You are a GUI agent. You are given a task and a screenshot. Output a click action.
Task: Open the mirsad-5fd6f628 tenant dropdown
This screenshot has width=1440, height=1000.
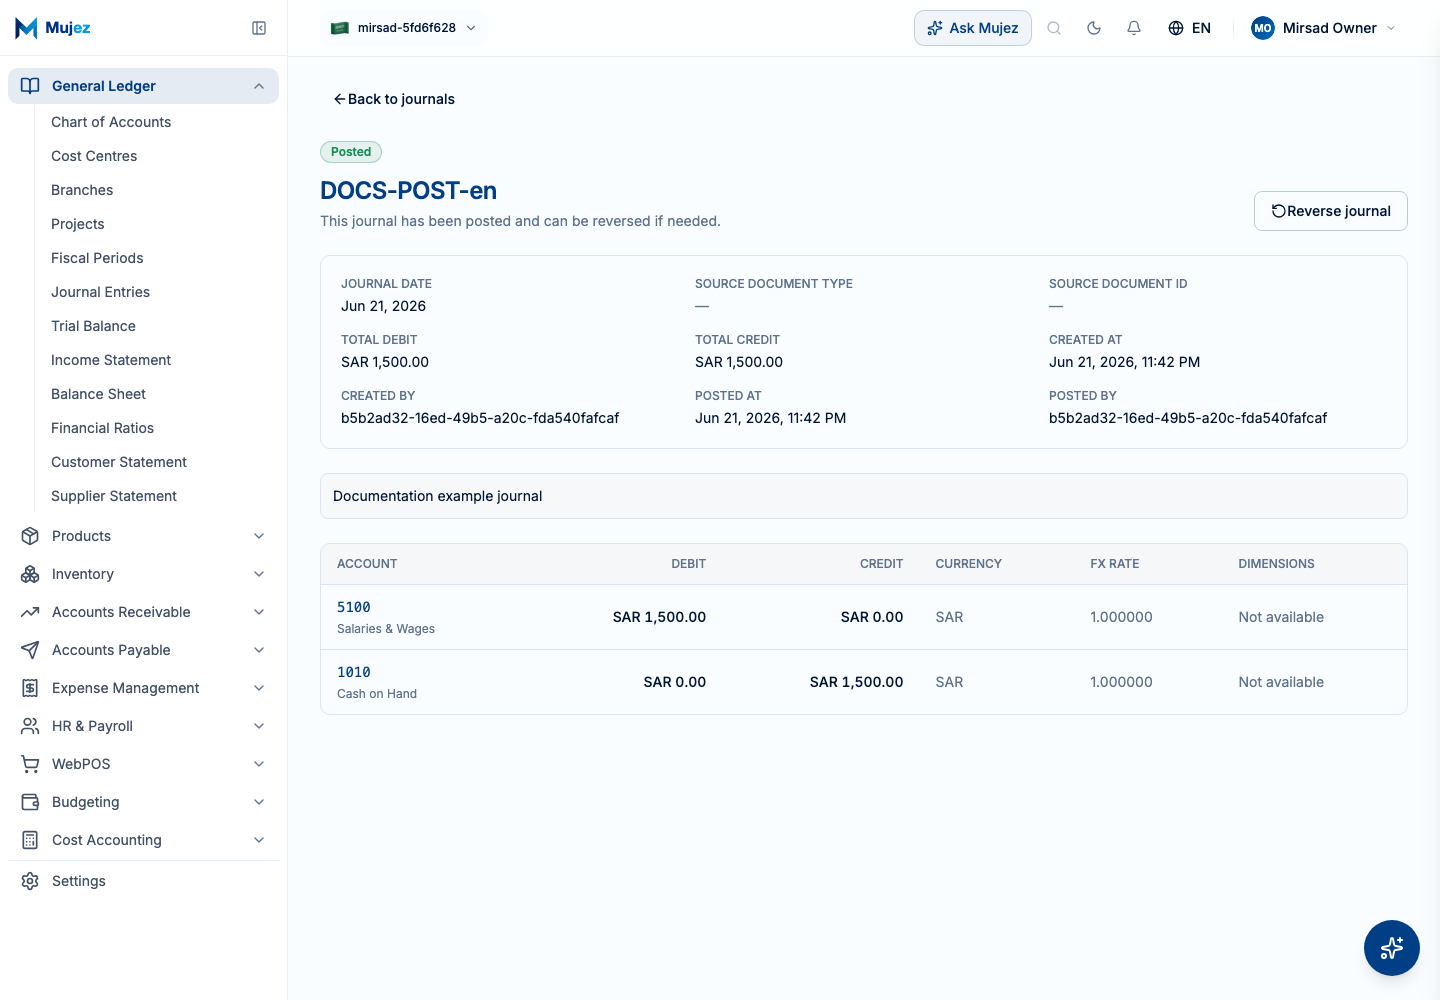coord(404,28)
